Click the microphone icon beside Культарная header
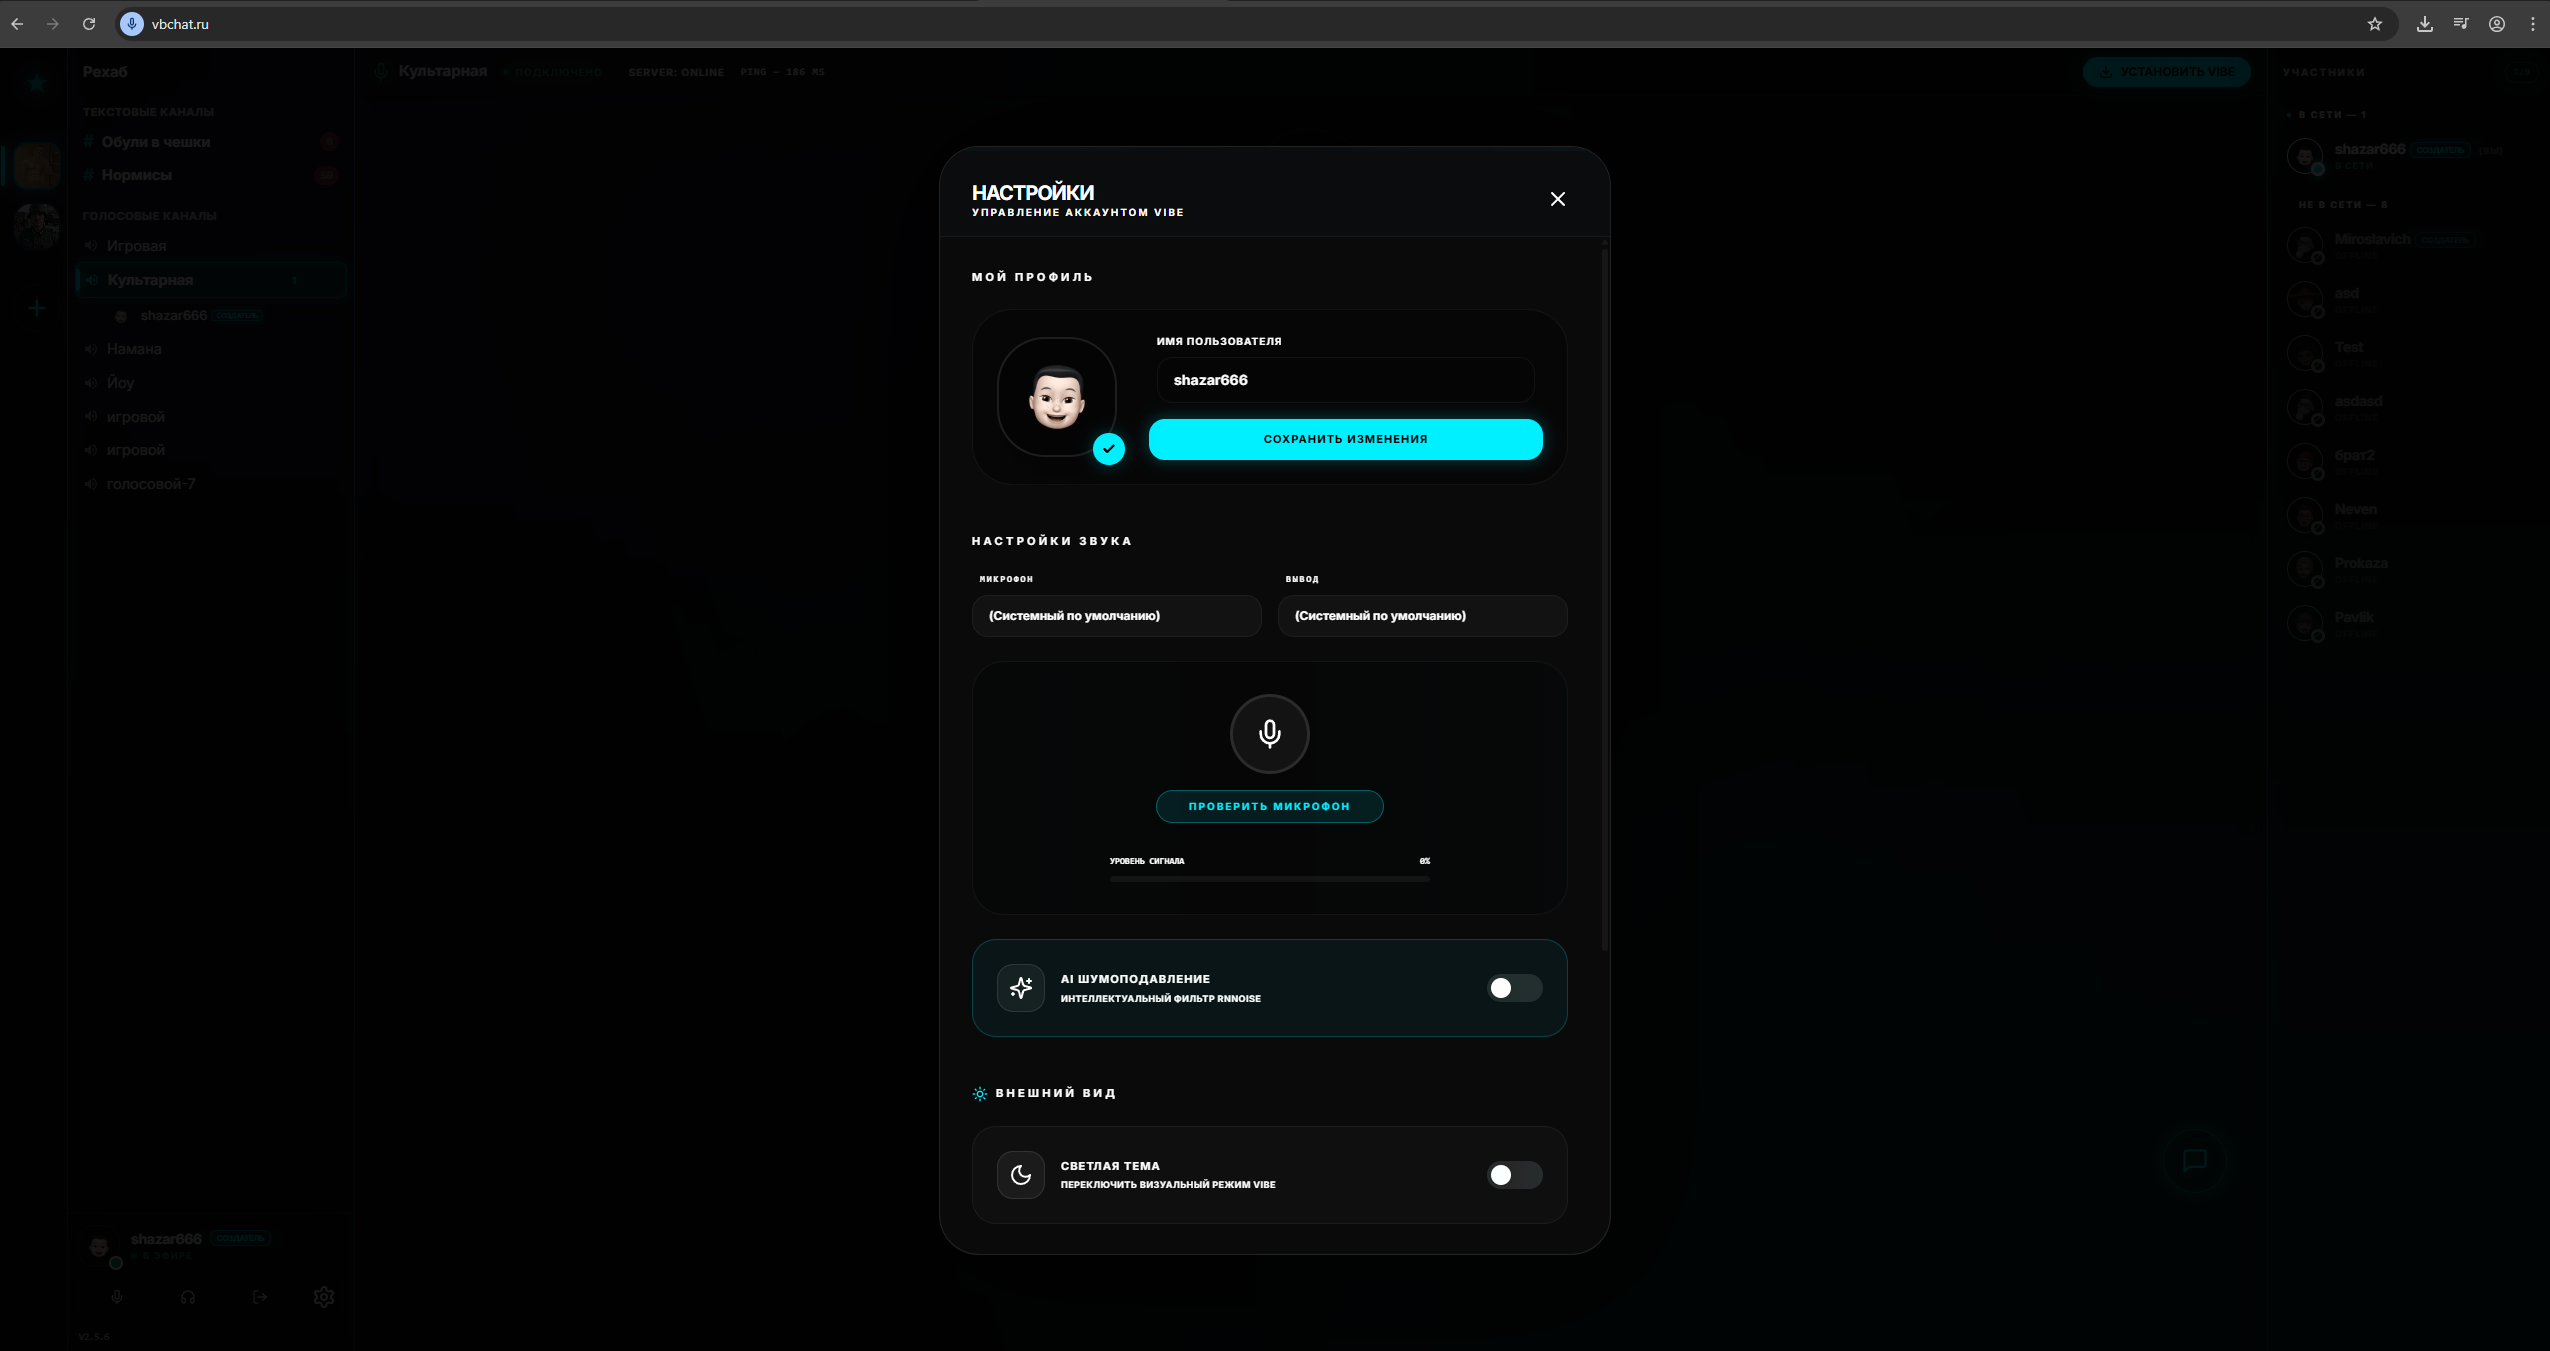 (x=381, y=72)
